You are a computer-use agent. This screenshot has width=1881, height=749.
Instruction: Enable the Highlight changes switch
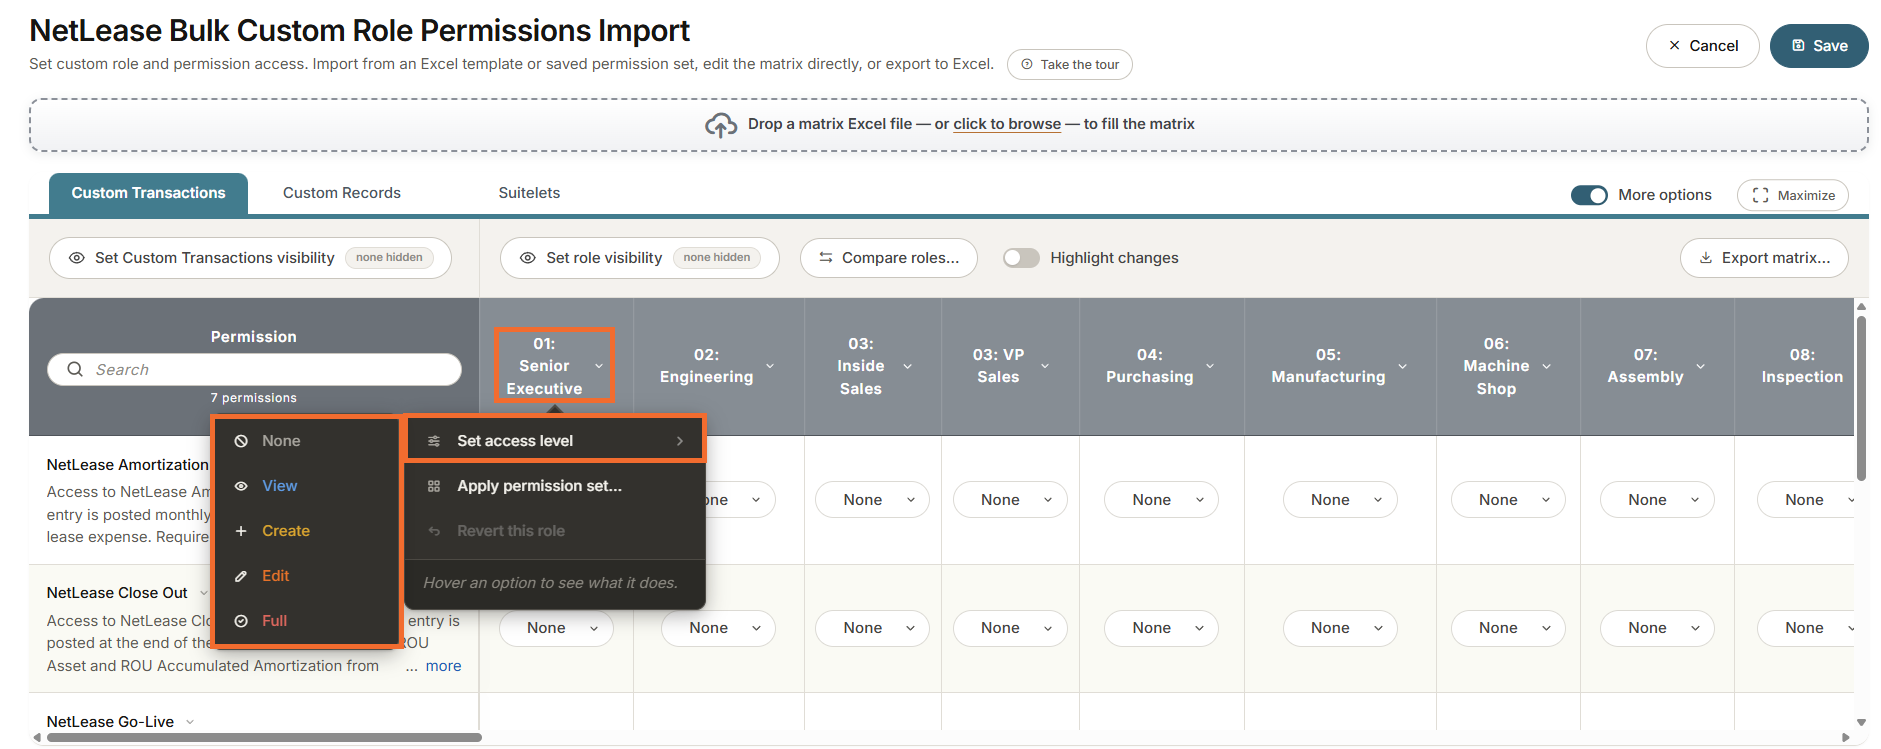1021,258
